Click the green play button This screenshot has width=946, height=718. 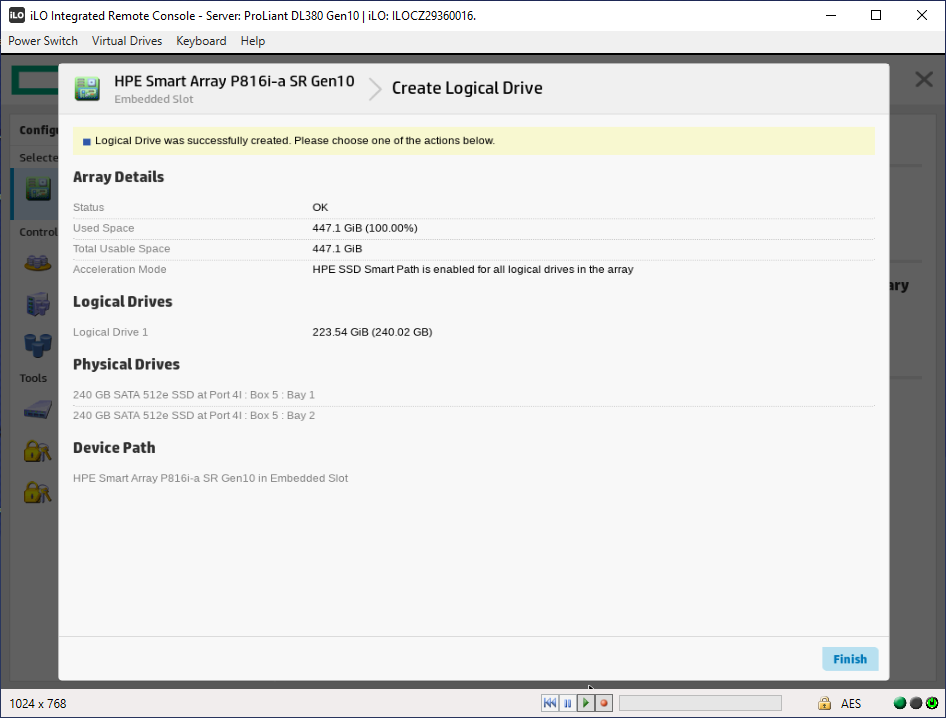click(586, 703)
